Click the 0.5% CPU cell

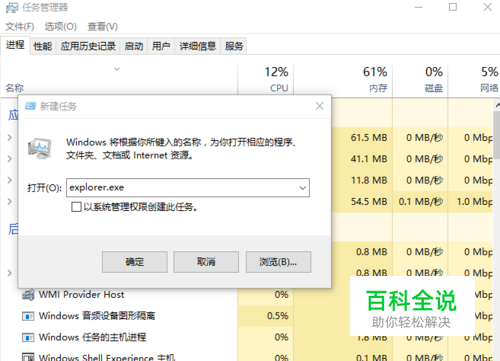pyautogui.click(x=266, y=316)
